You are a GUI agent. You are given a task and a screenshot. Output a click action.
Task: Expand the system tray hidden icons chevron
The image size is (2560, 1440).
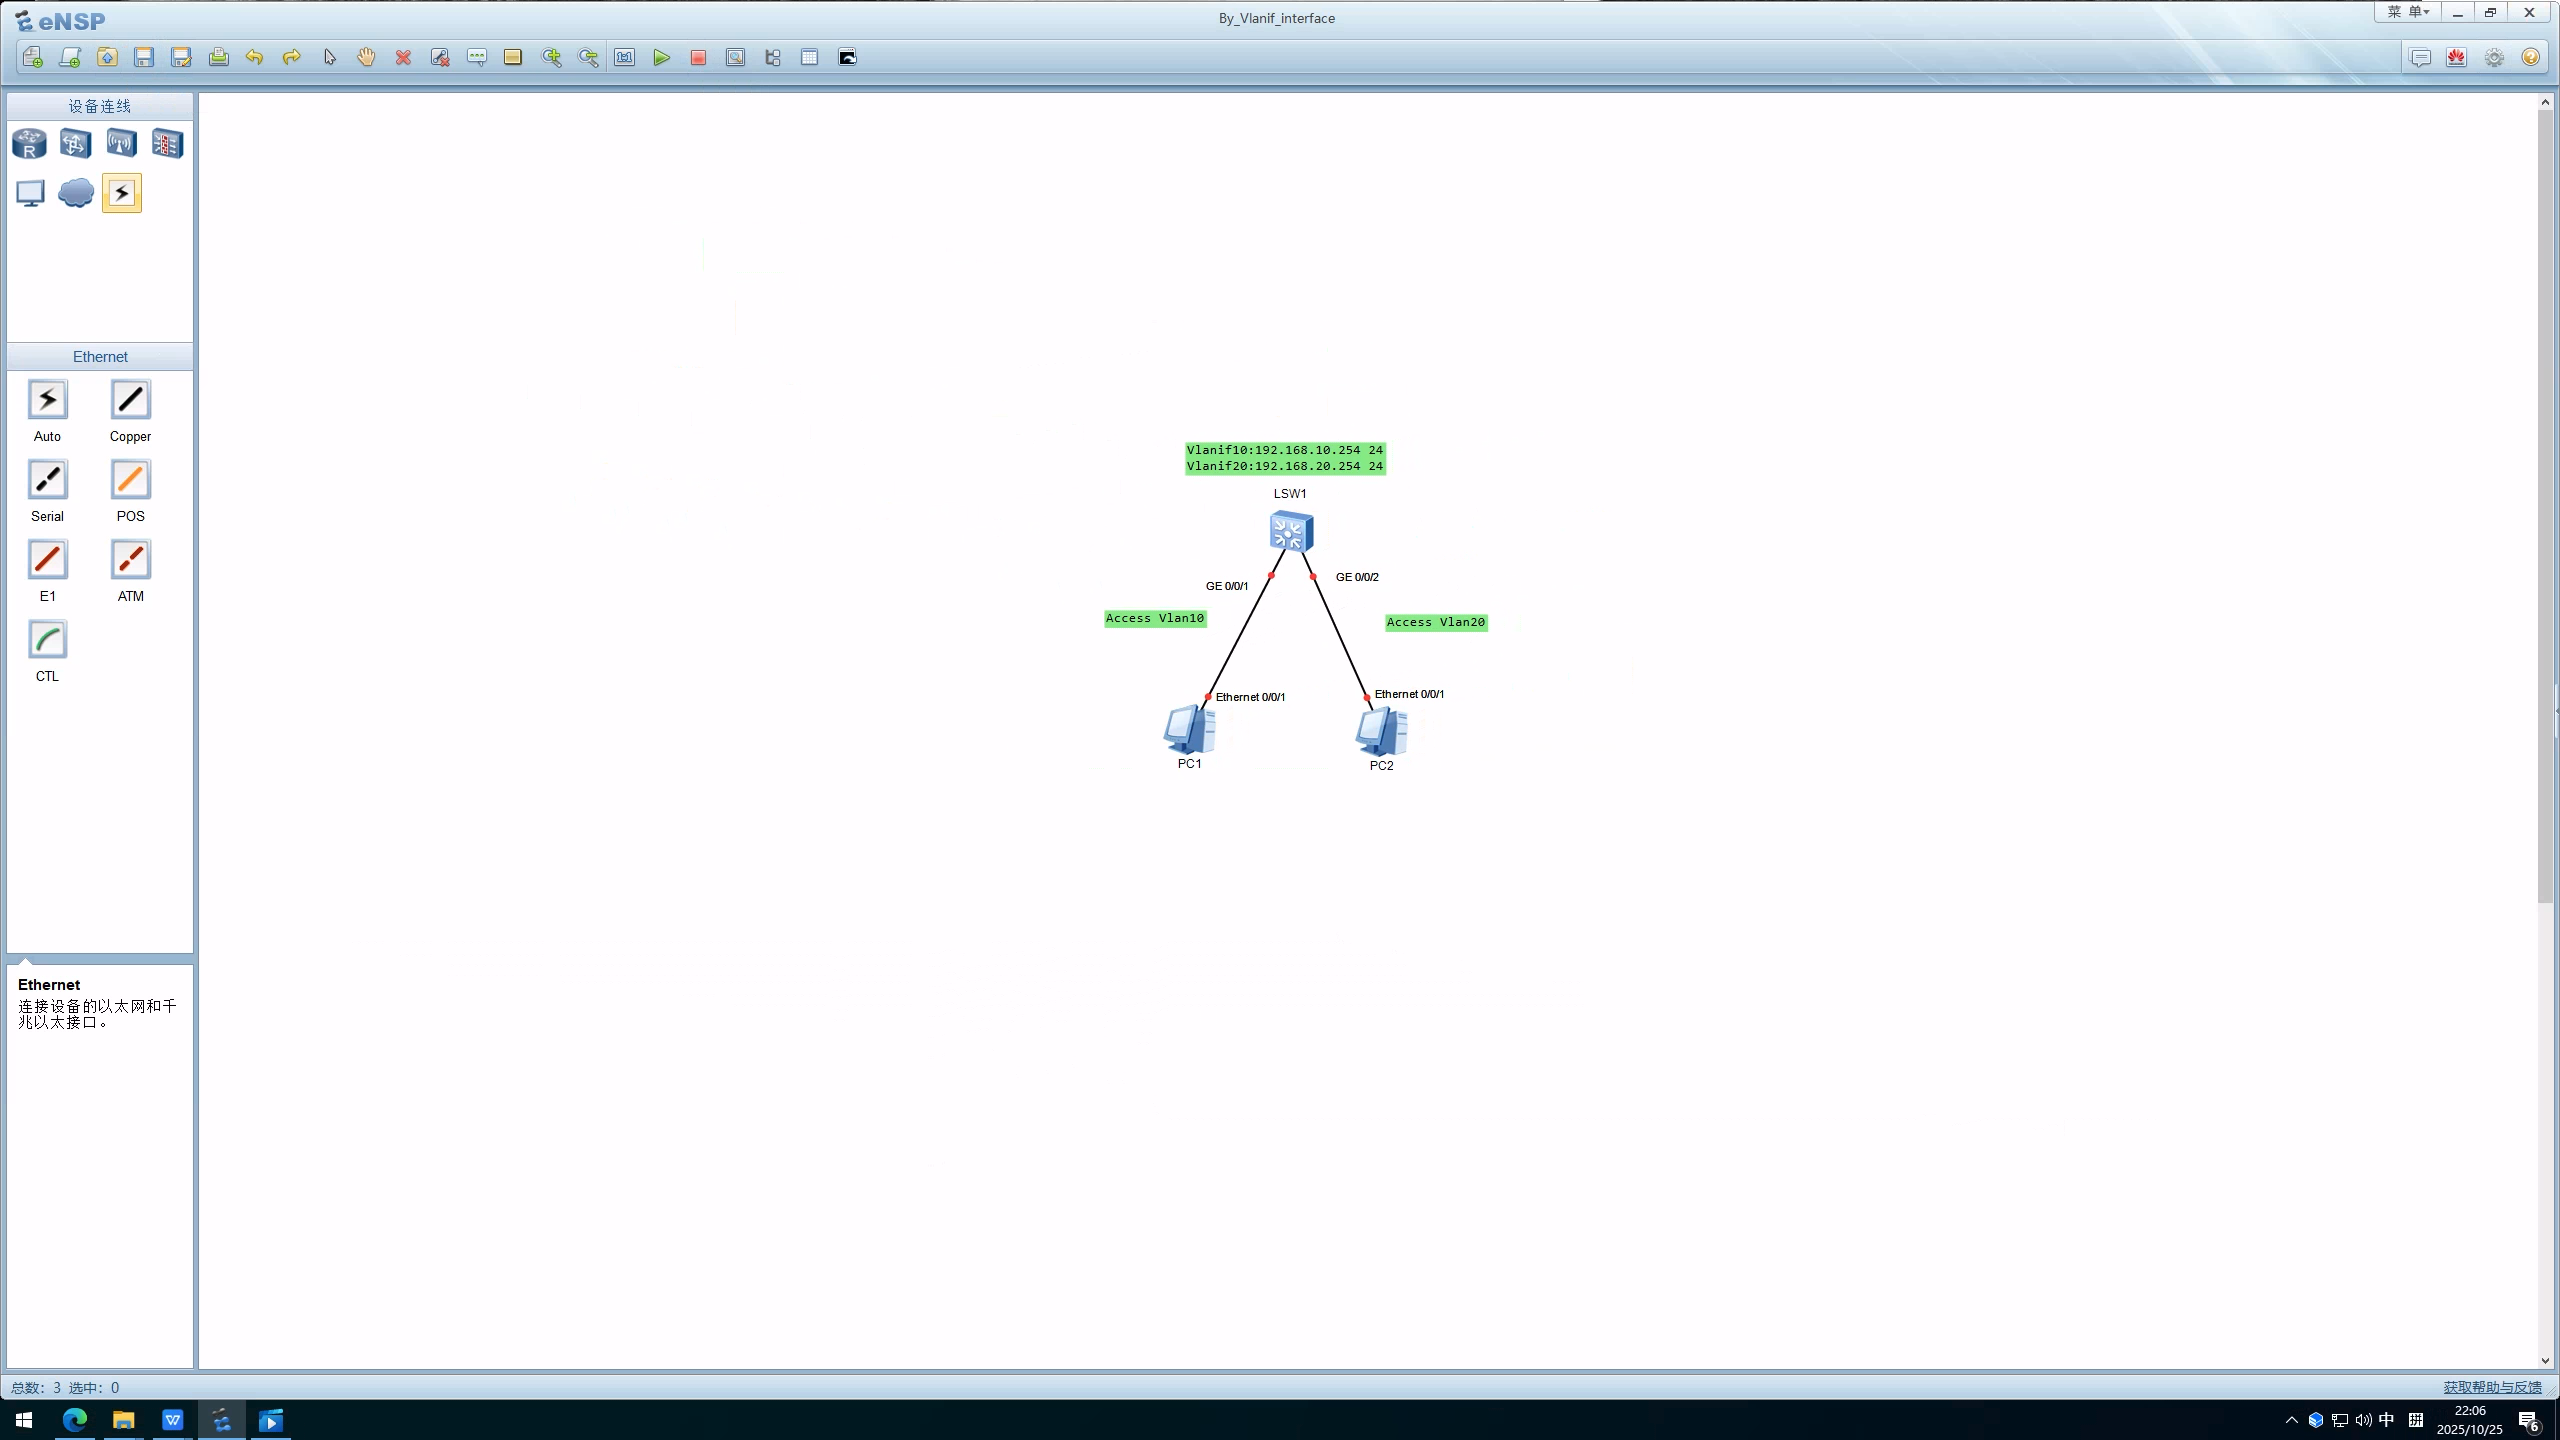pyautogui.click(x=2291, y=1420)
